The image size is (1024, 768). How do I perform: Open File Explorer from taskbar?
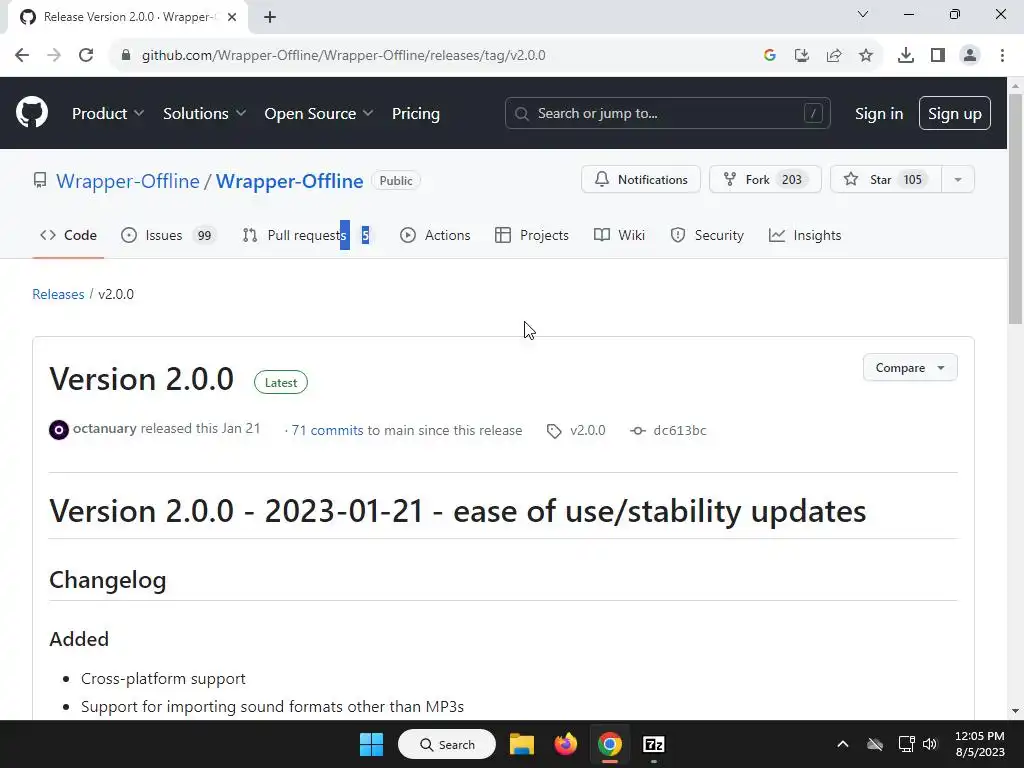[x=522, y=744]
